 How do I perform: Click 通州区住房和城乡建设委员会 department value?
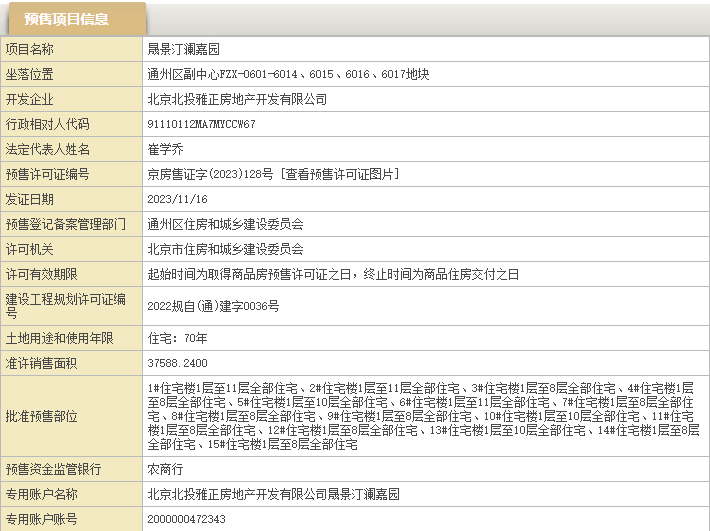click(225, 224)
